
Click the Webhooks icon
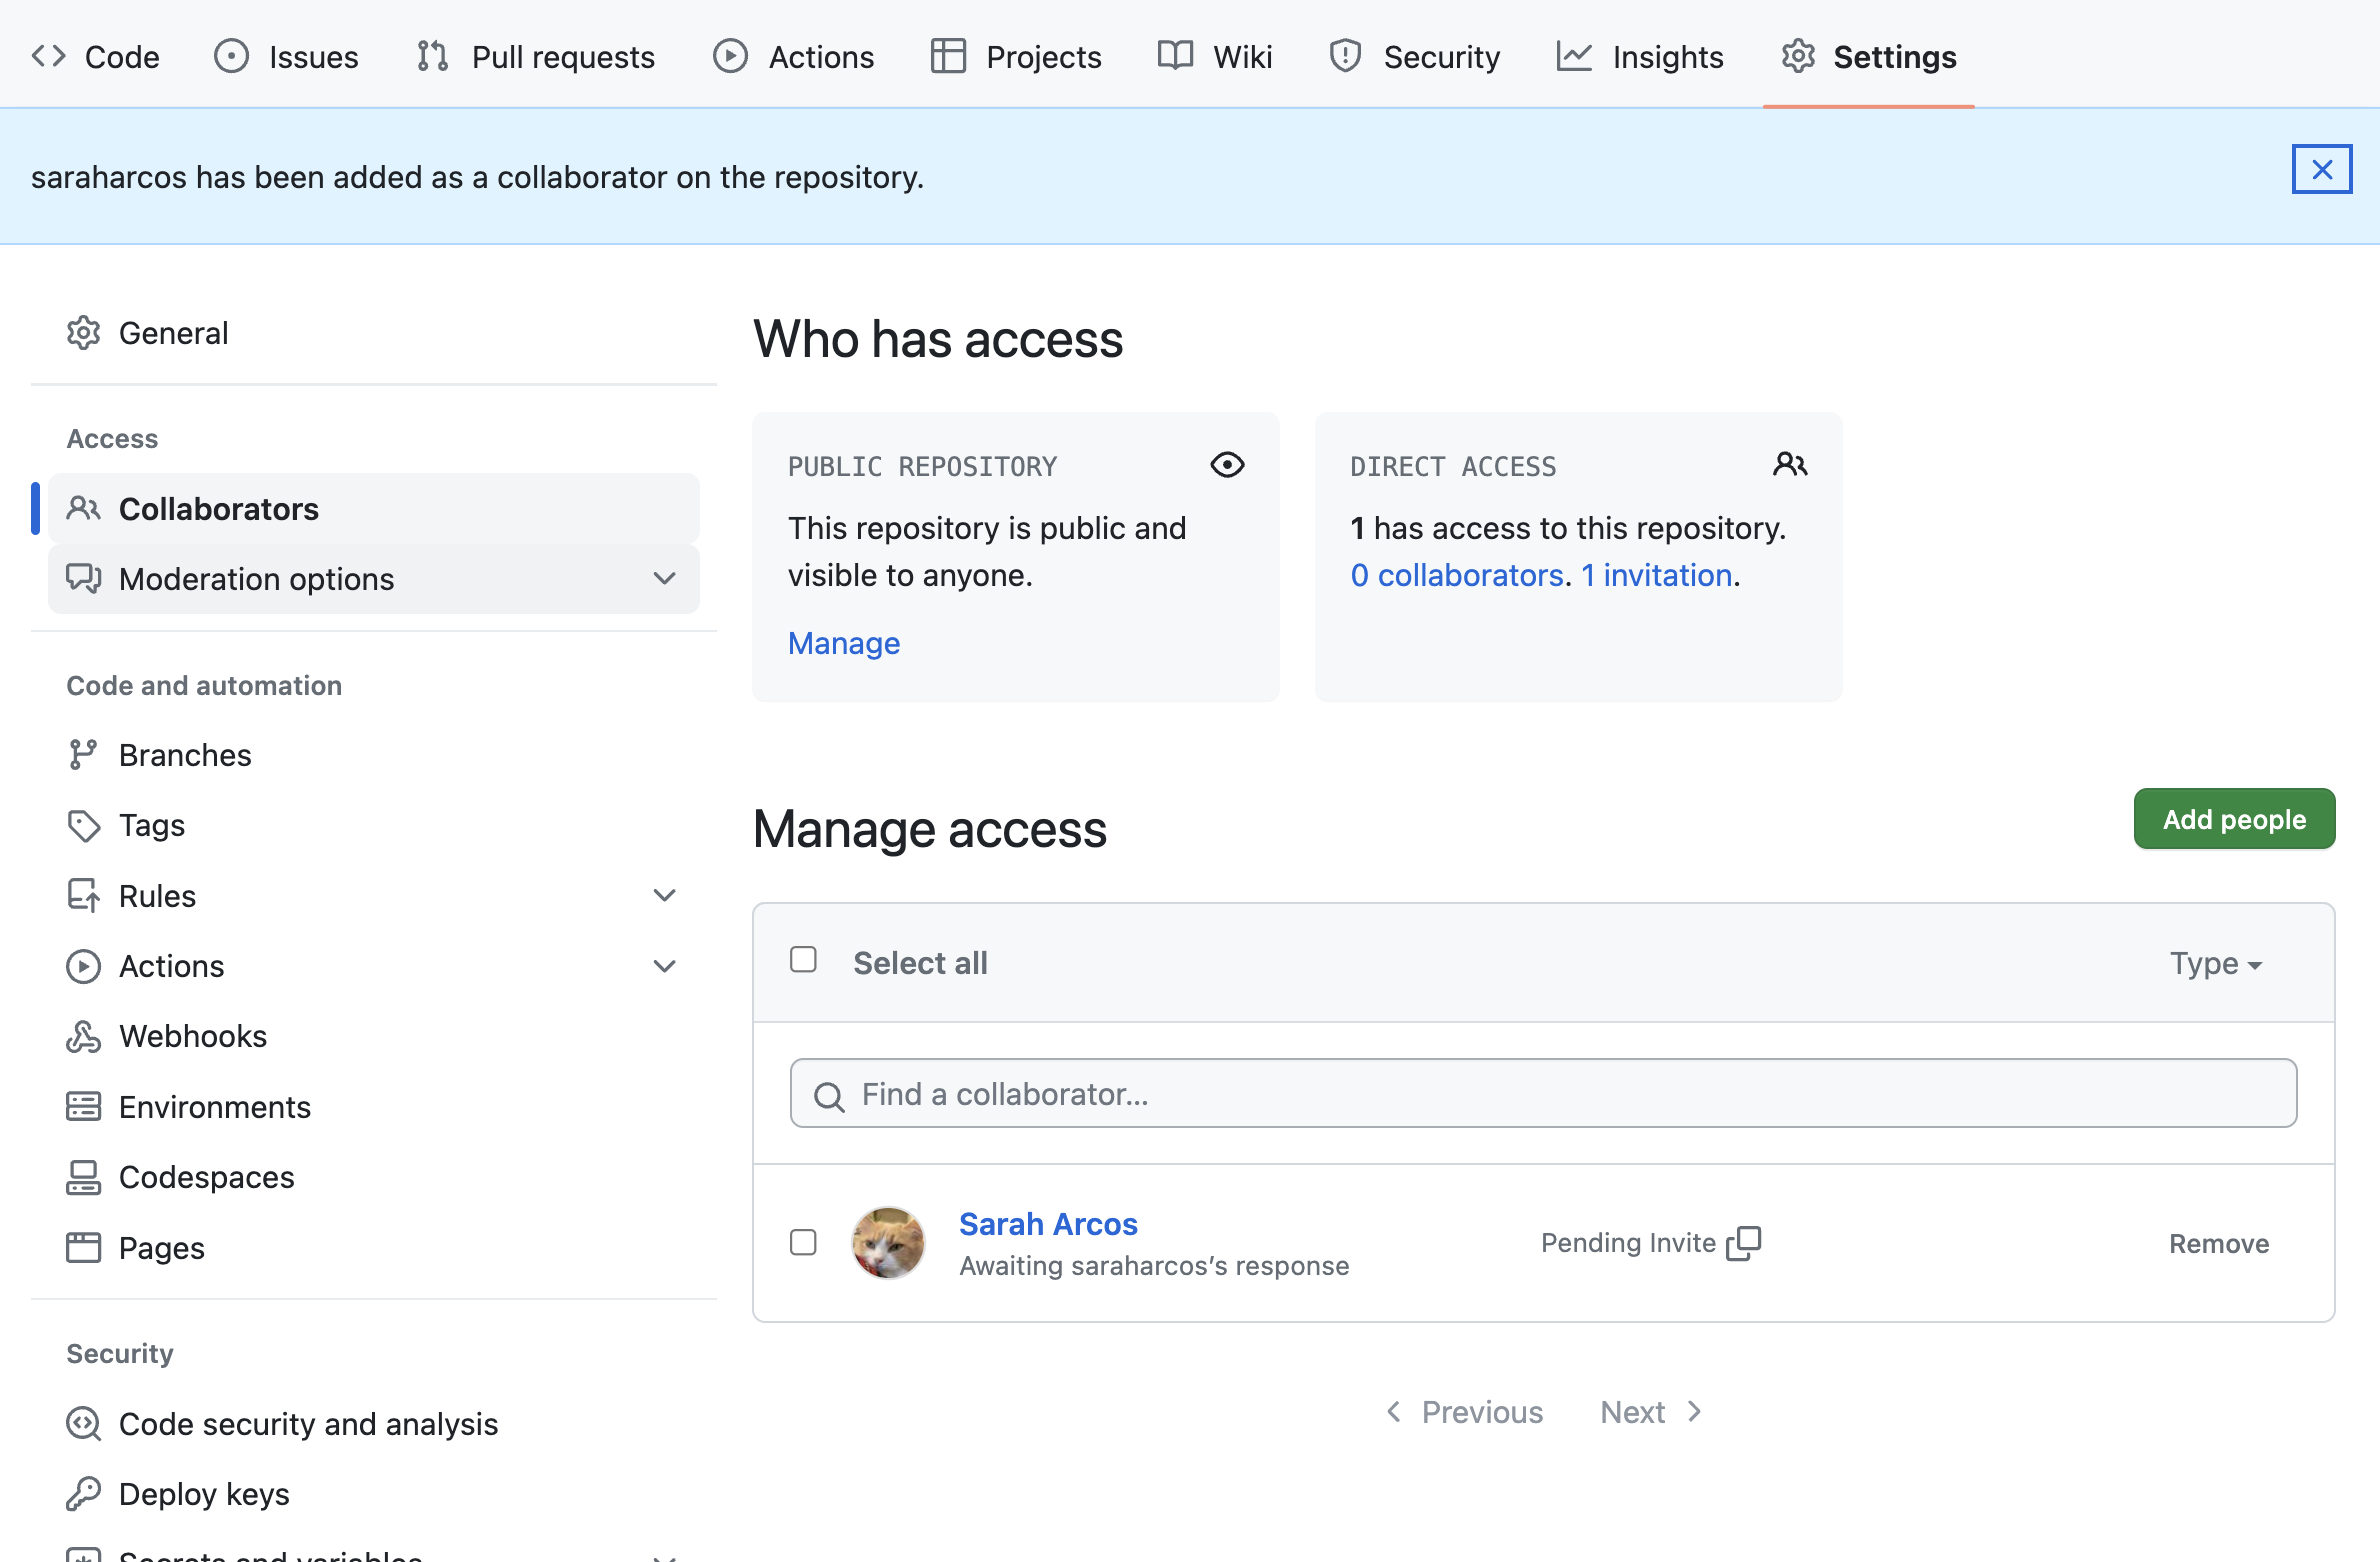click(84, 1037)
